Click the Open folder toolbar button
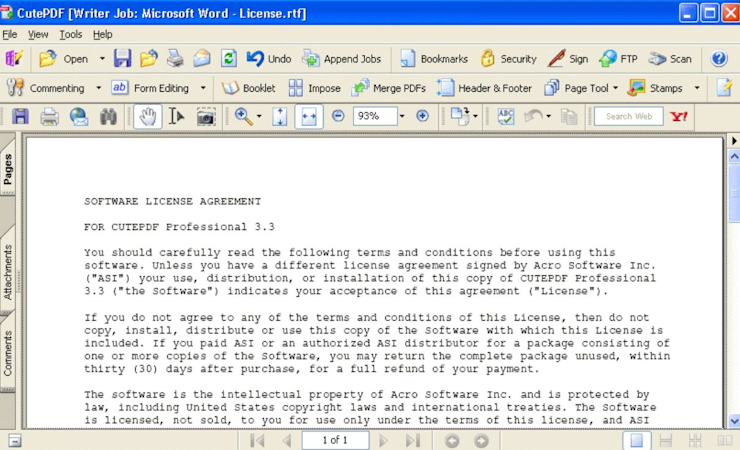 [x=63, y=59]
